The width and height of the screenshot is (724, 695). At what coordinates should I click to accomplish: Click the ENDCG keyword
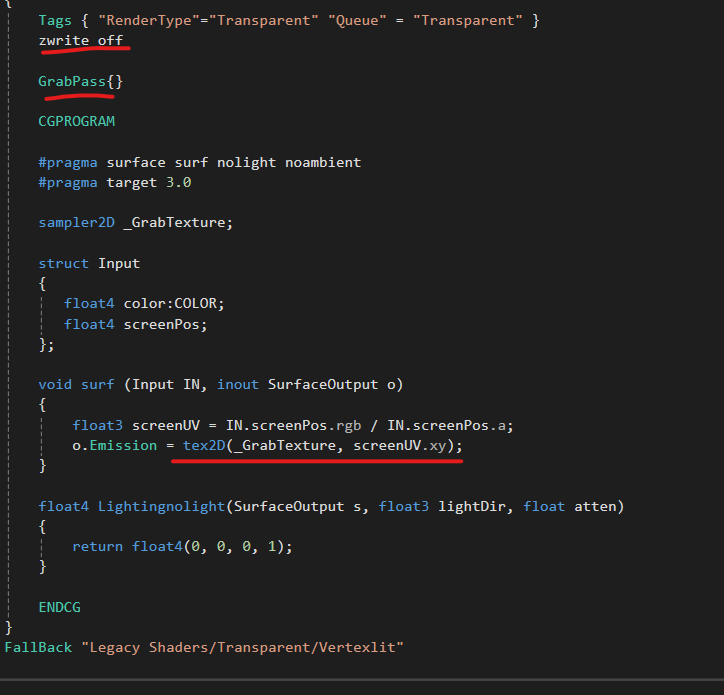[59, 607]
